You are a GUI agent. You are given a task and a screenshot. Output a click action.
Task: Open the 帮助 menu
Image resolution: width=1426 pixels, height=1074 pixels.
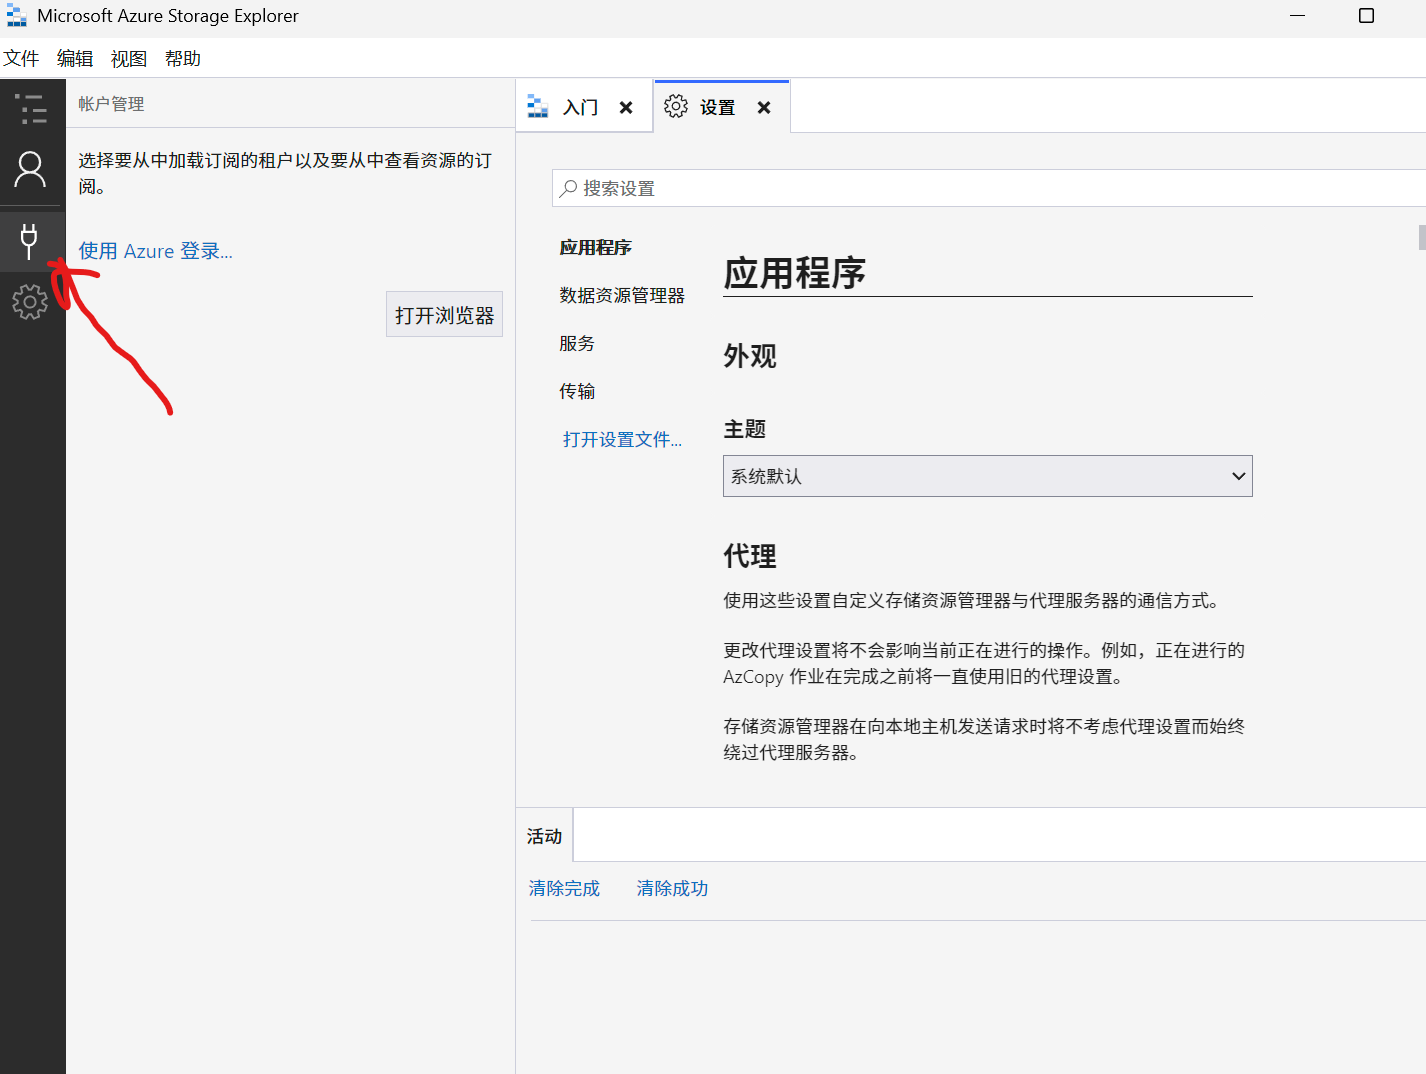183,59
